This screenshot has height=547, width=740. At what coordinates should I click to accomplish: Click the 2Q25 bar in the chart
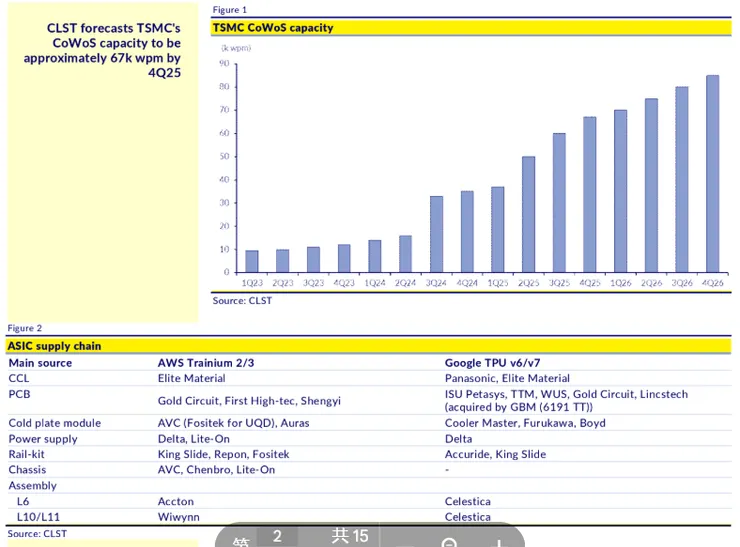coord(529,214)
